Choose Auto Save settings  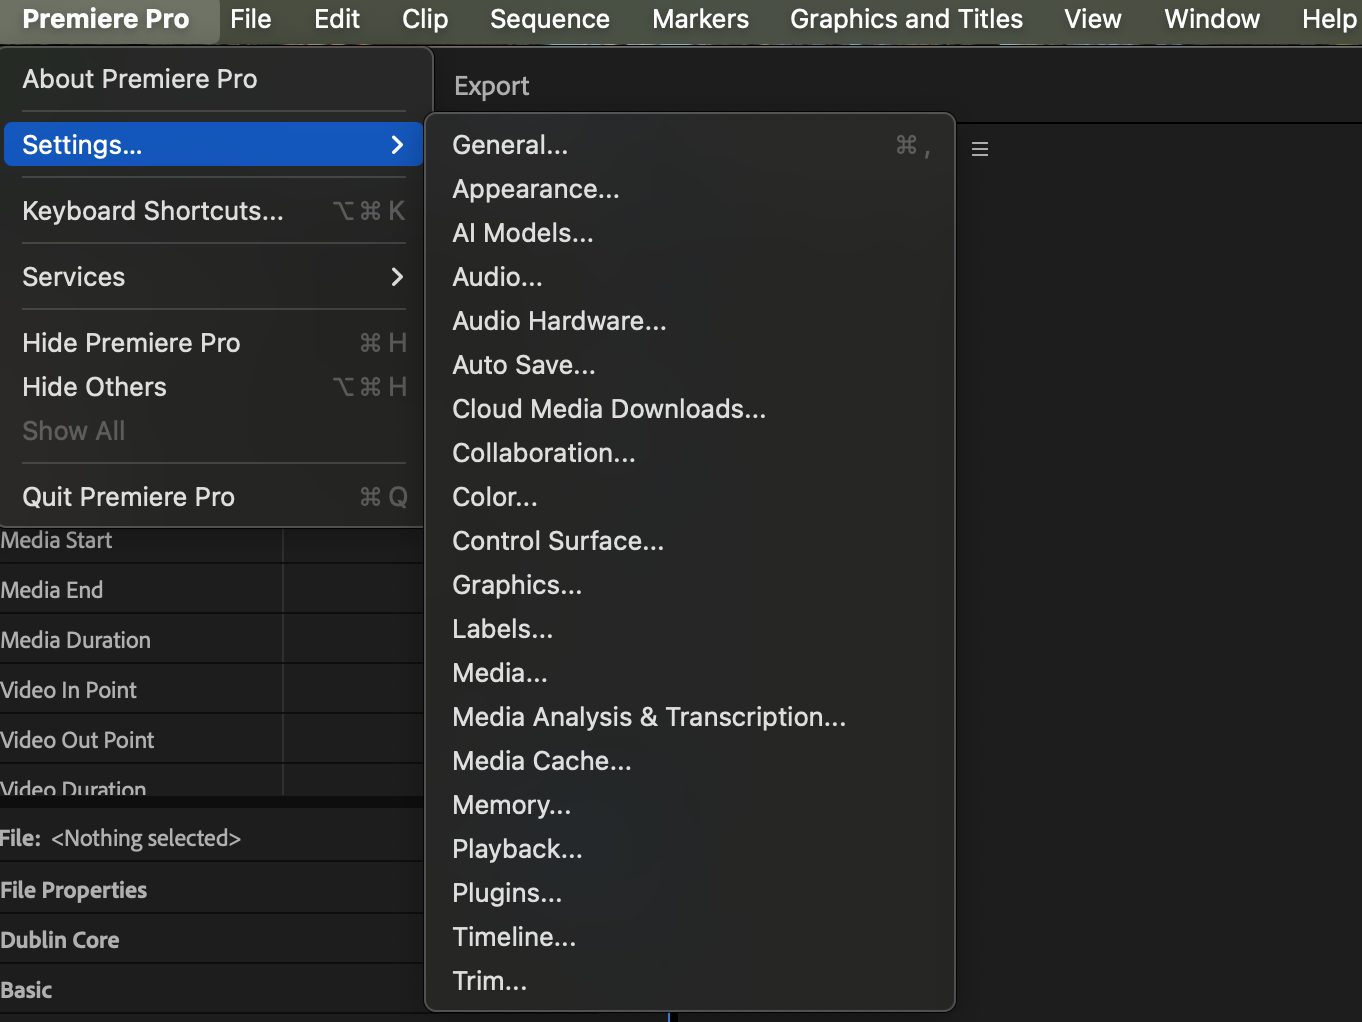click(524, 365)
